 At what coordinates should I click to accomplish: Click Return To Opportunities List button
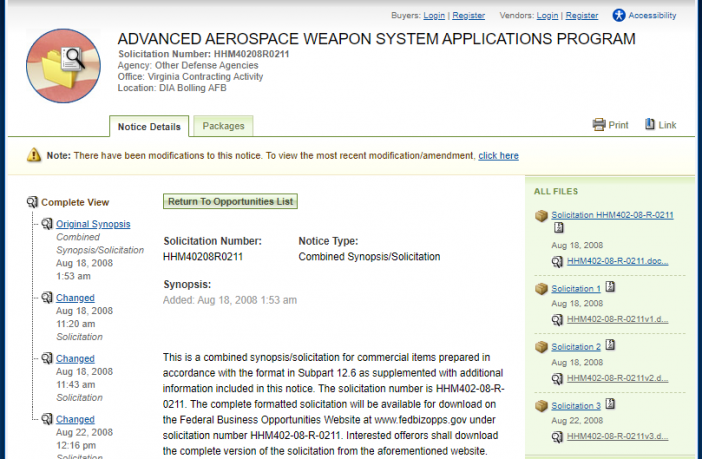[x=230, y=202]
